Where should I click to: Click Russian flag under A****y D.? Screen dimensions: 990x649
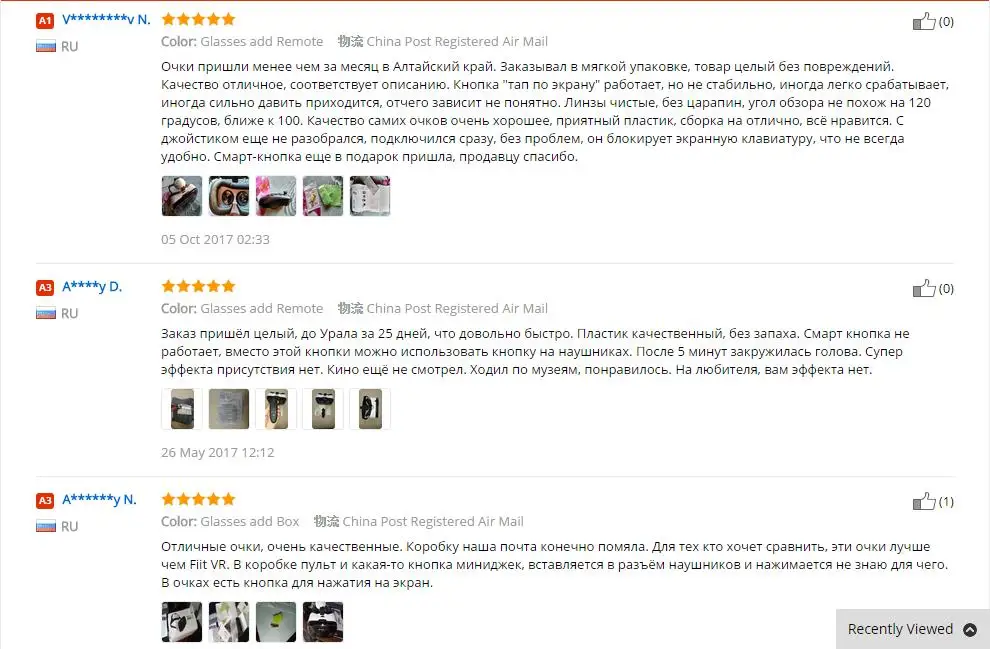(x=45, y=313)
